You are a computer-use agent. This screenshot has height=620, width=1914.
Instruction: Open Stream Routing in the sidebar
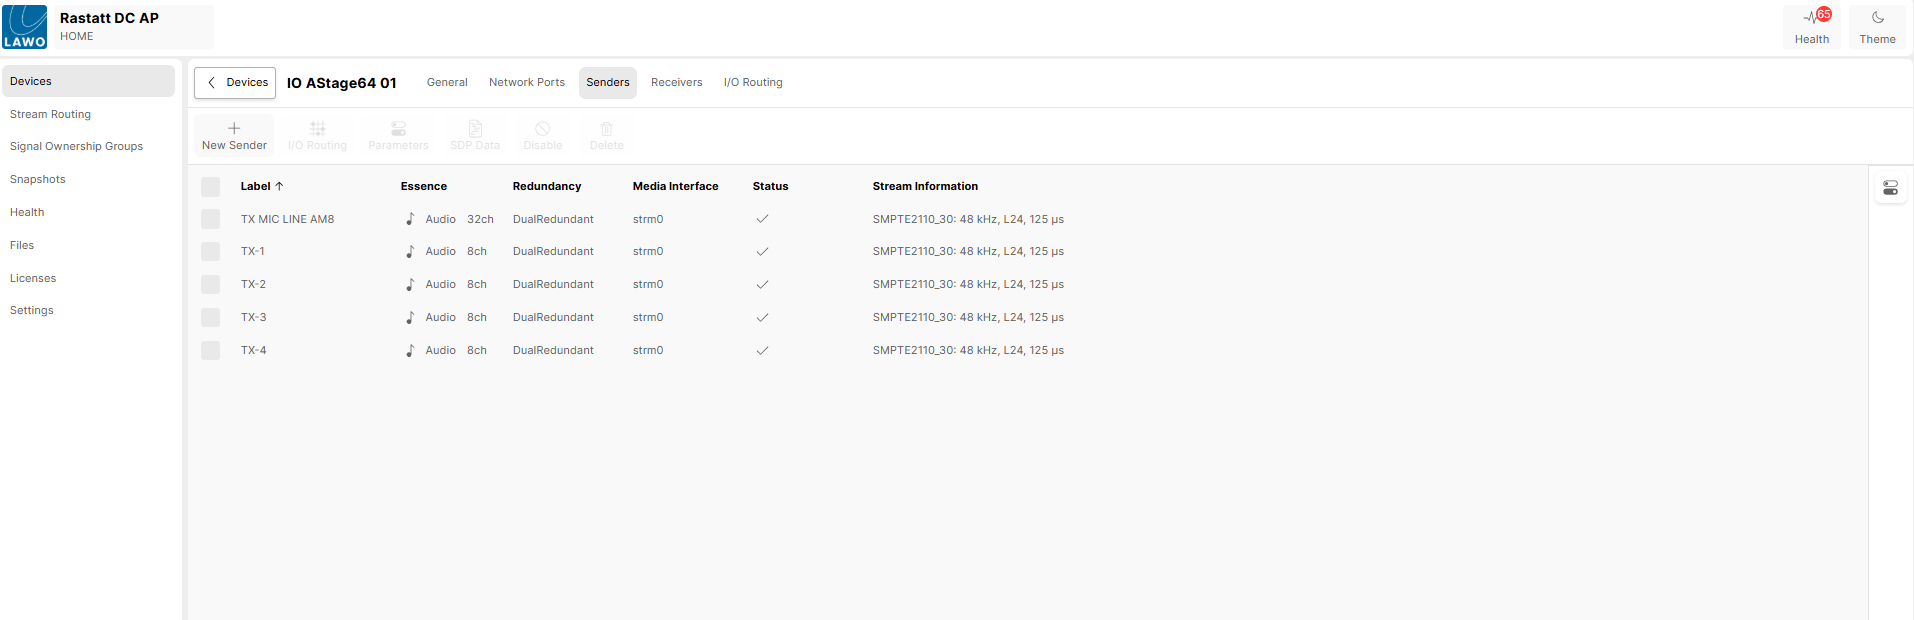[50, 115]
